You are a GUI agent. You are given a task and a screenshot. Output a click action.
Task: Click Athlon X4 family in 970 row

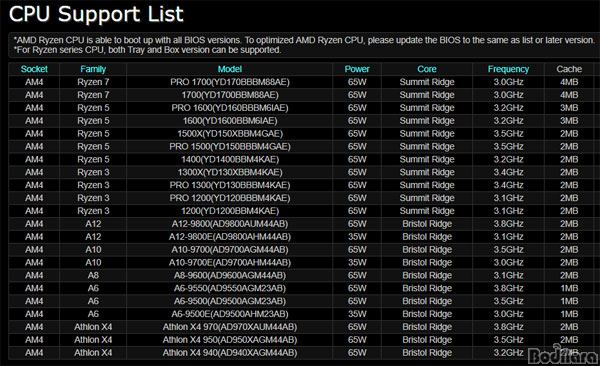tap(93, 327)
